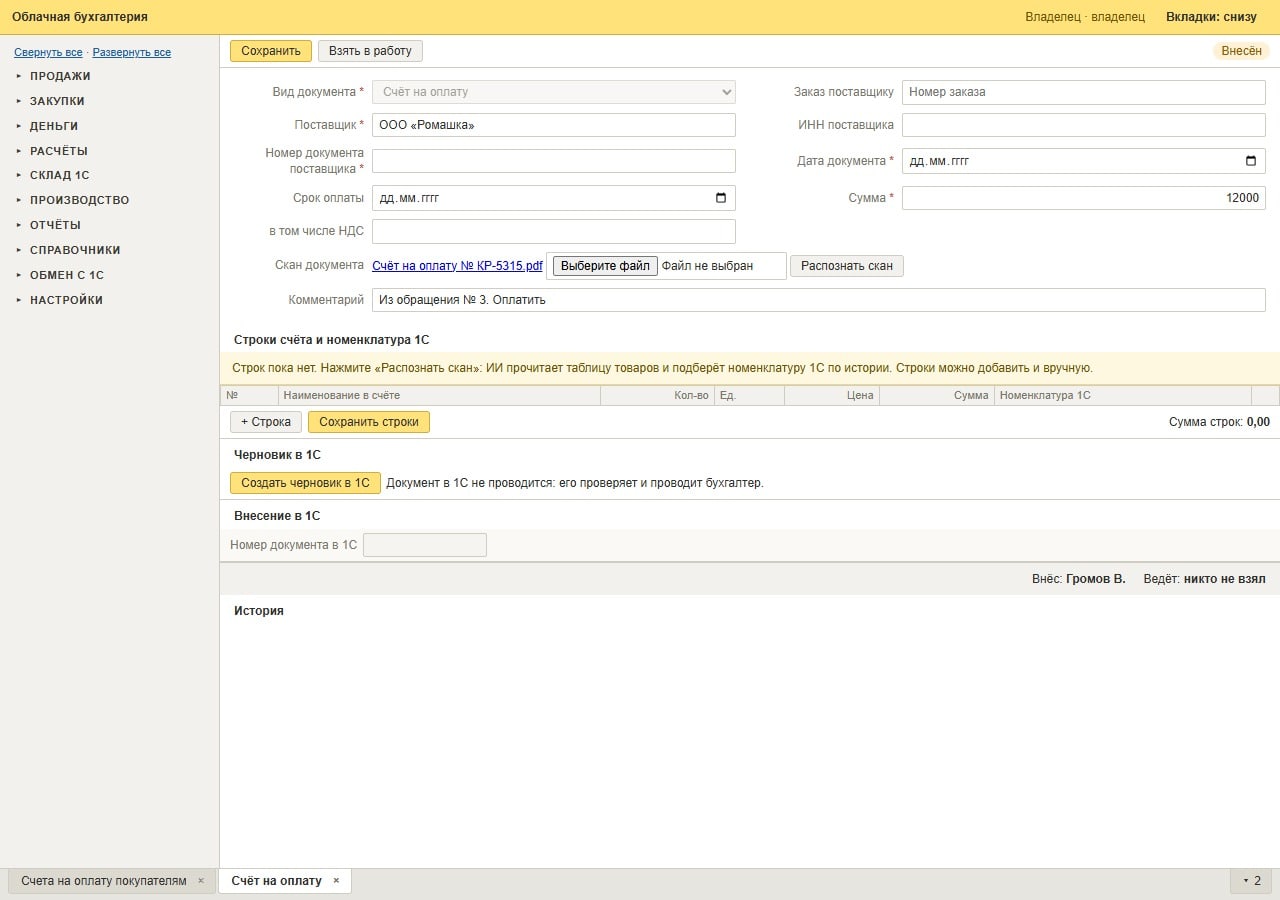The image size is (1280, 900).
Task: Expand the СКЛАД 1С section
Action: [59, 175]
